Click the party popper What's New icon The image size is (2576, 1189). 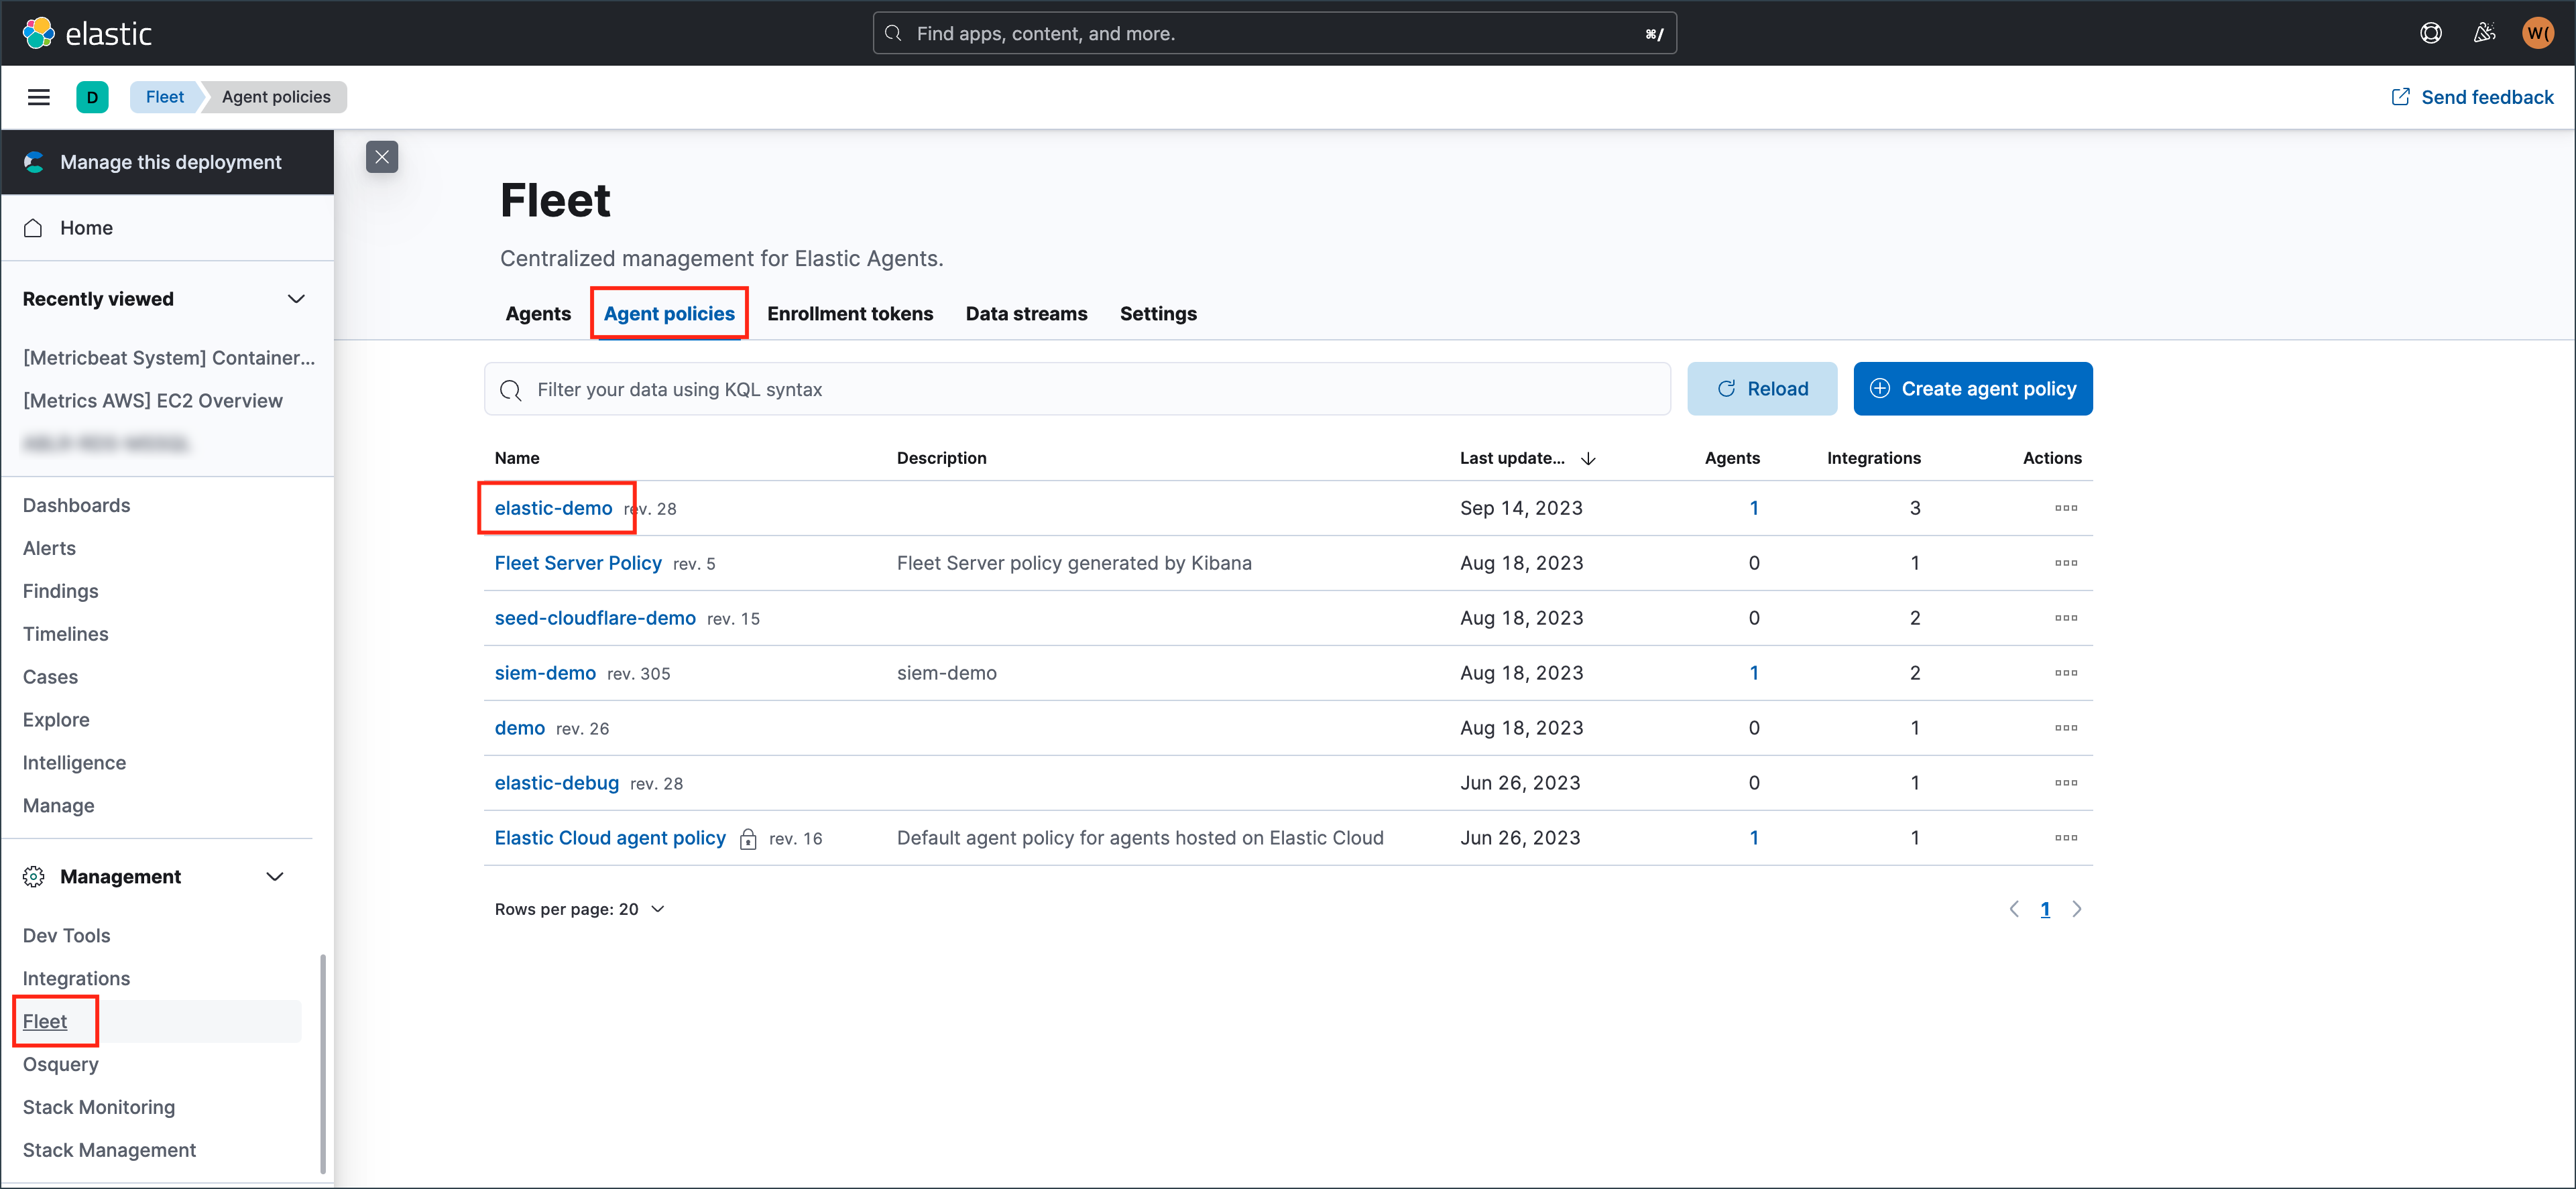tap(2484, 32)
